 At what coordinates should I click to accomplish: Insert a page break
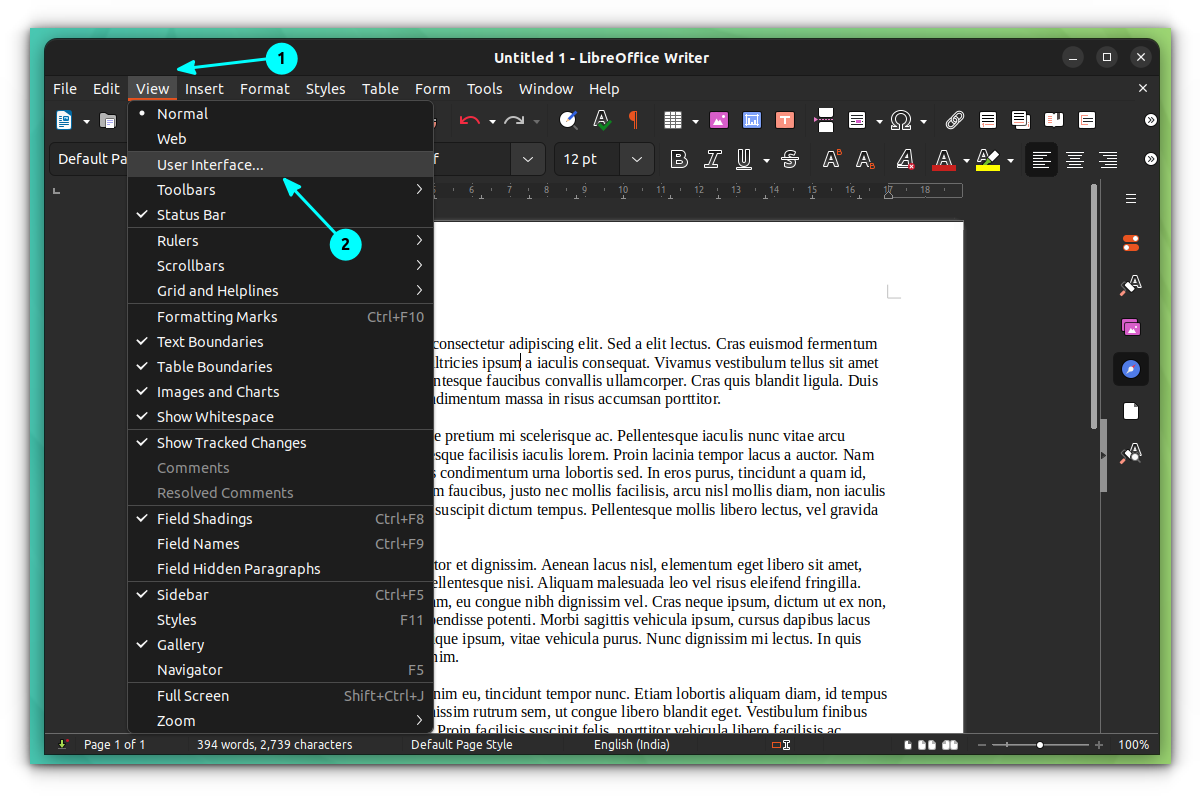coord(825,121)
